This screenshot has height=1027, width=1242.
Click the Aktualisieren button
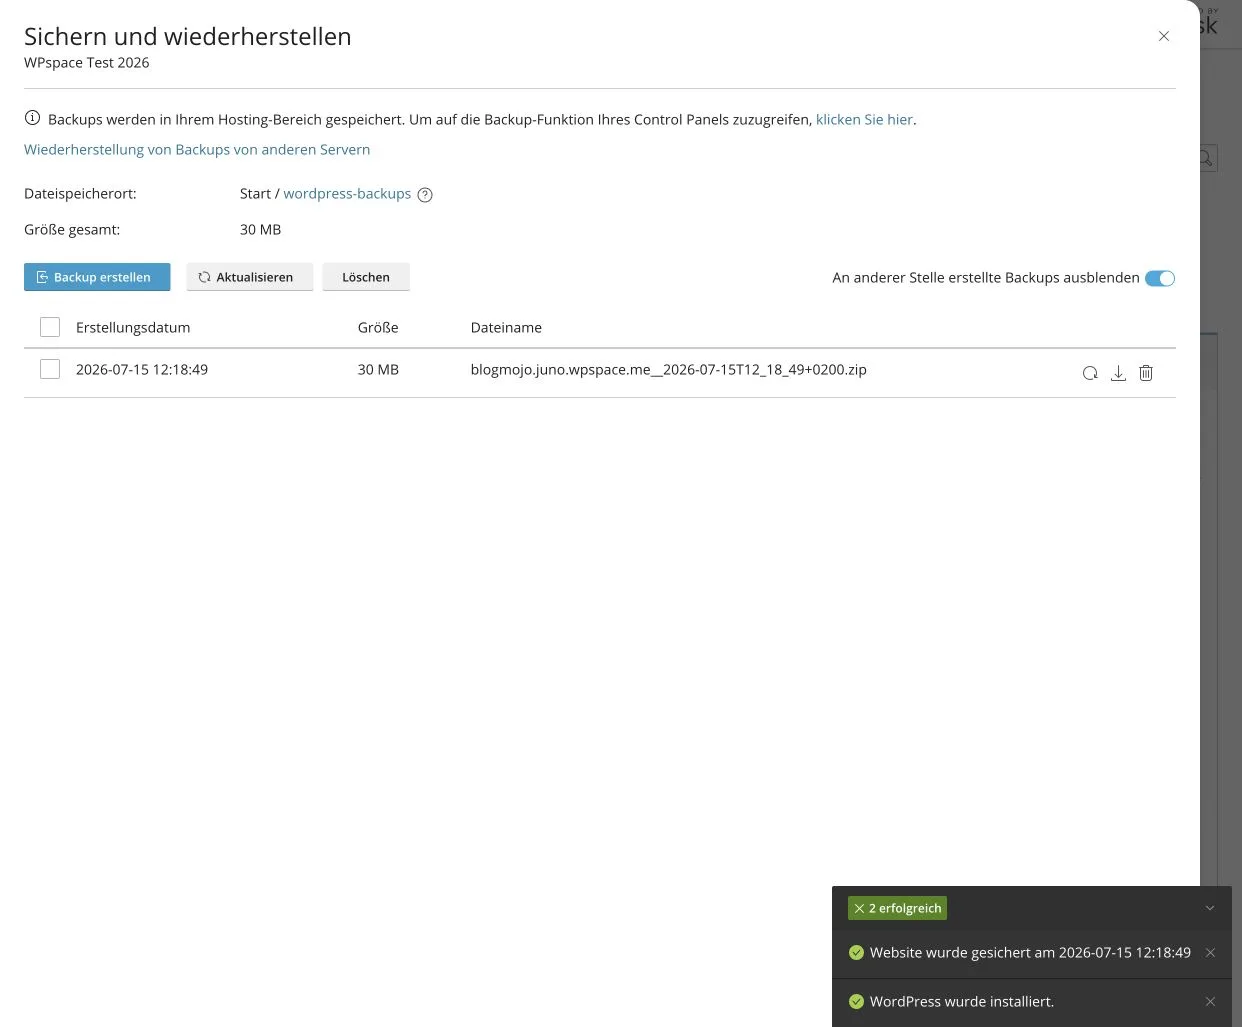(250, 277)
